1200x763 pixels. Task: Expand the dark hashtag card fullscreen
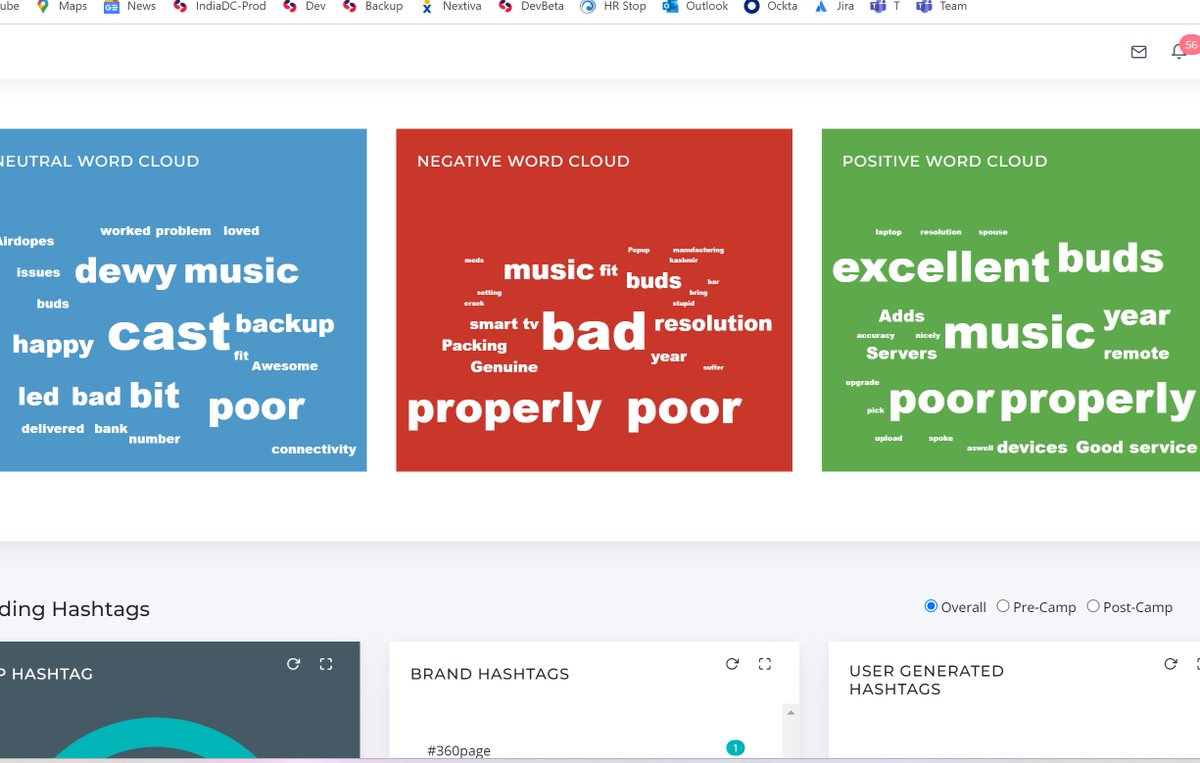pyautogui.click(x=325, y=664)
